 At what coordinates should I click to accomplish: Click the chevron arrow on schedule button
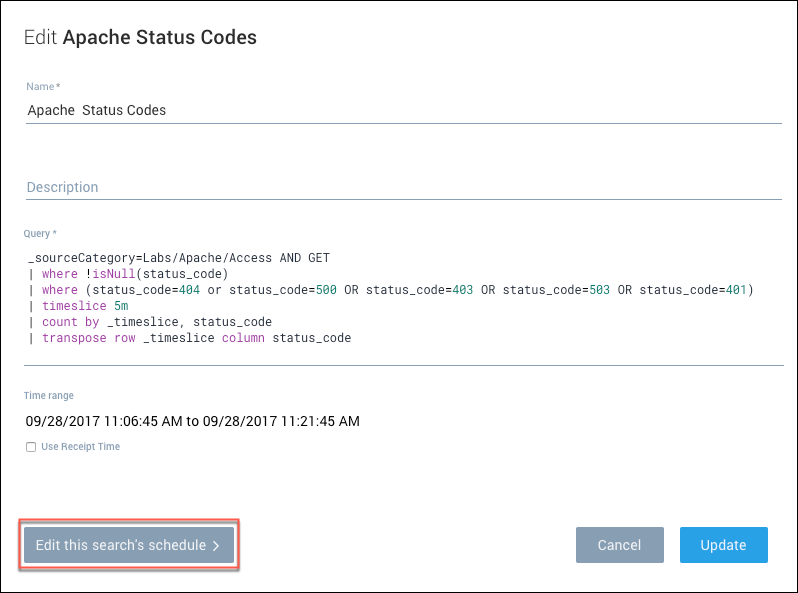(216, 546)
